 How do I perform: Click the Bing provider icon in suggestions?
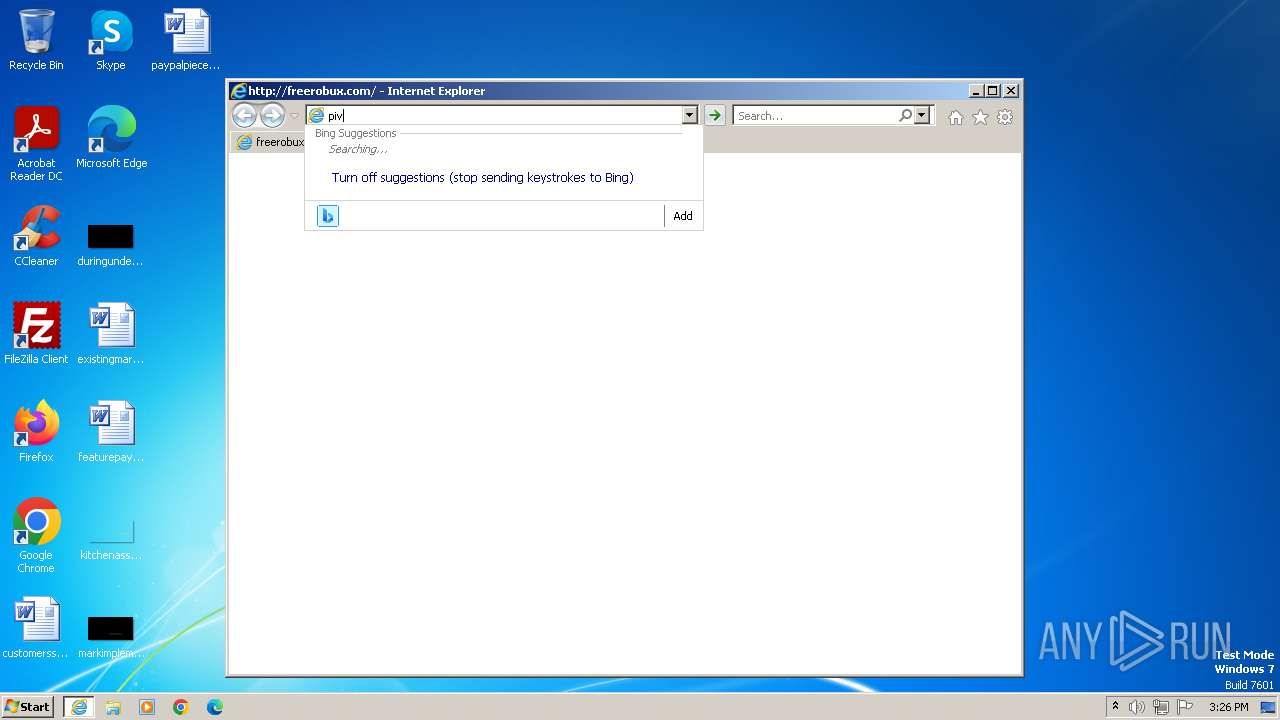tap(328, 216)
